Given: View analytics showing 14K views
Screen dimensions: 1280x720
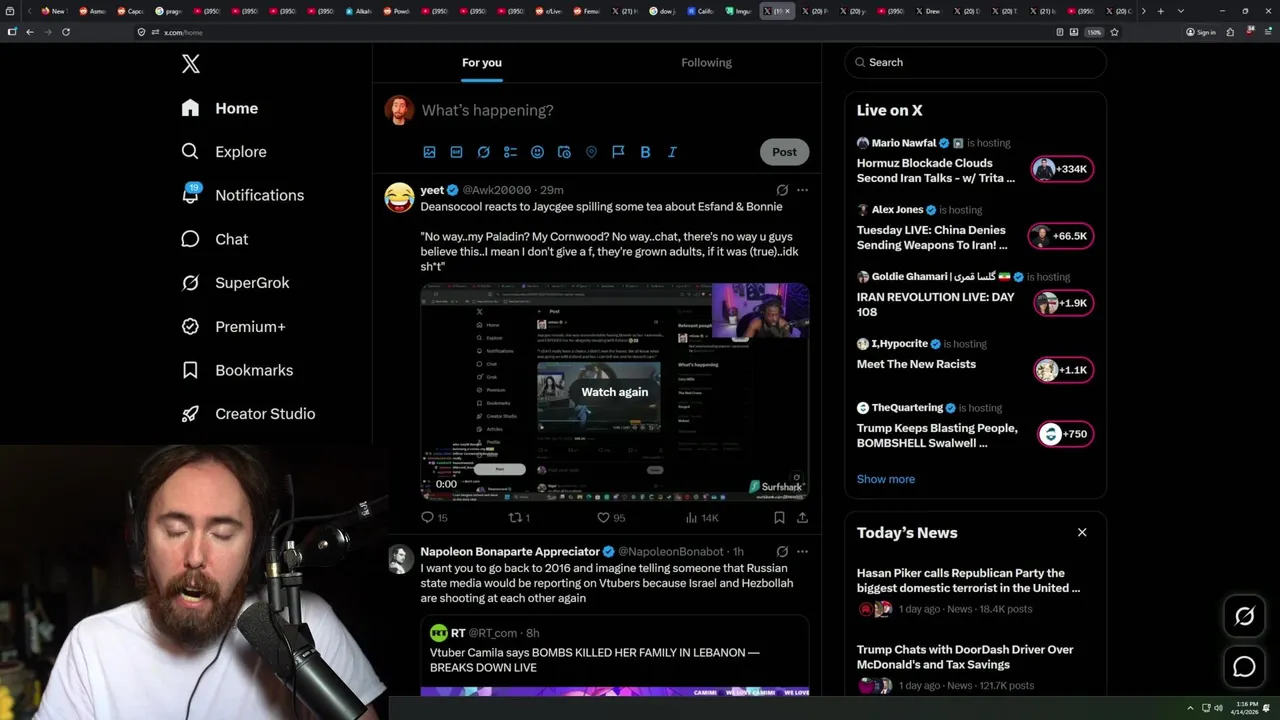Looking at the screenshot, I should pyautogui.click(x=702, y=518).
